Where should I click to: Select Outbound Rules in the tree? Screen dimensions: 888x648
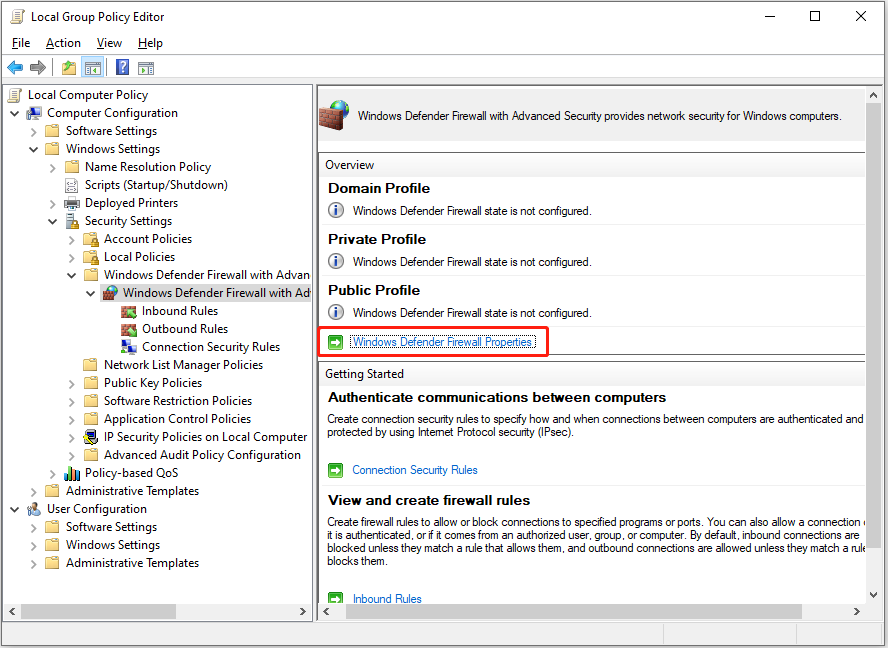(185, 329)
